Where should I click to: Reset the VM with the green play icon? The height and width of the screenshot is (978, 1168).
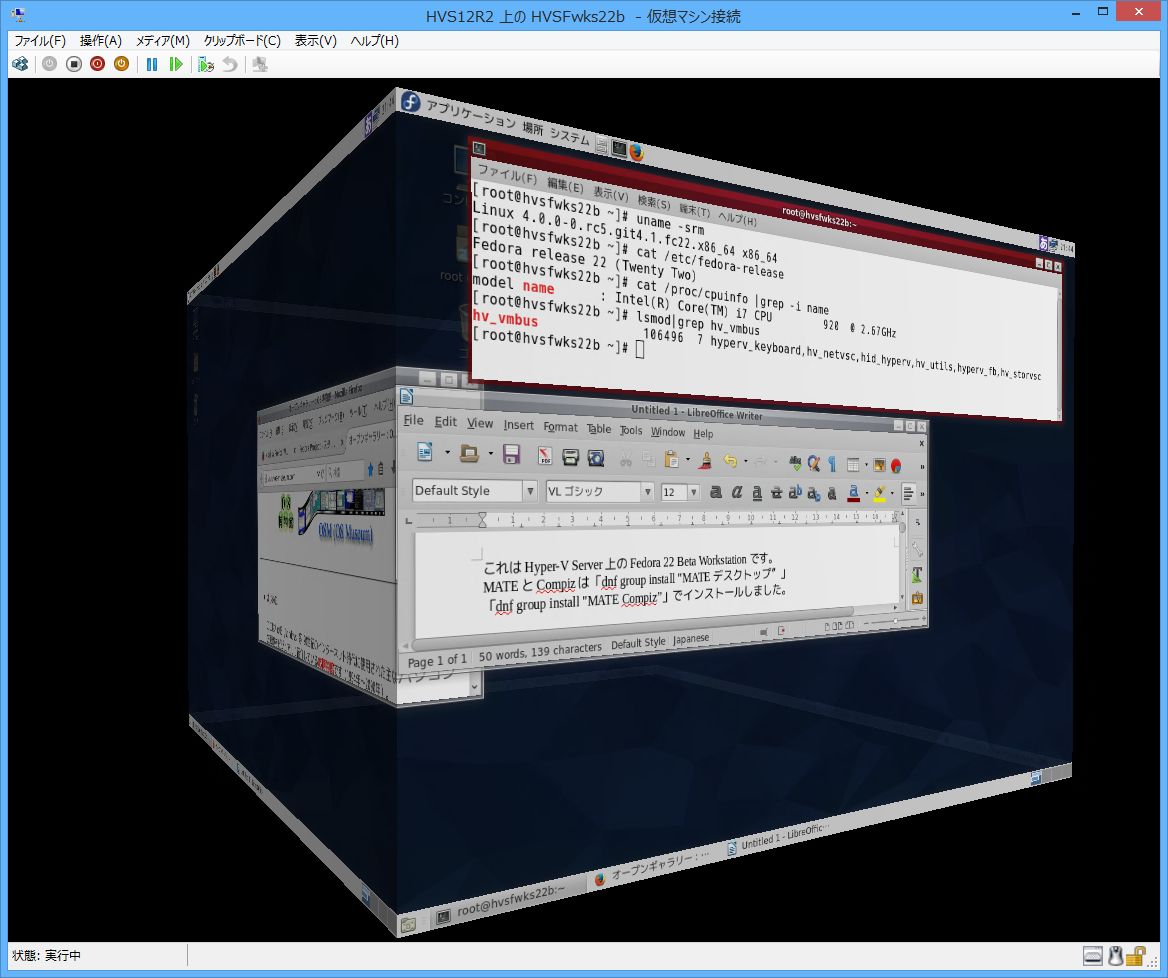coord(176,64)
